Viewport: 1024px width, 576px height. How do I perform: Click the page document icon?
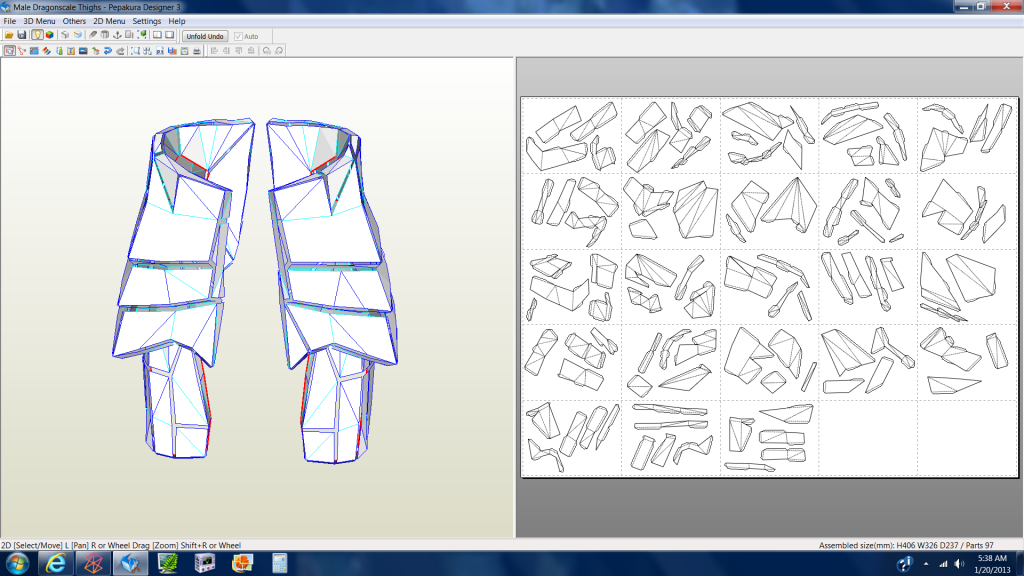[160, 51]
